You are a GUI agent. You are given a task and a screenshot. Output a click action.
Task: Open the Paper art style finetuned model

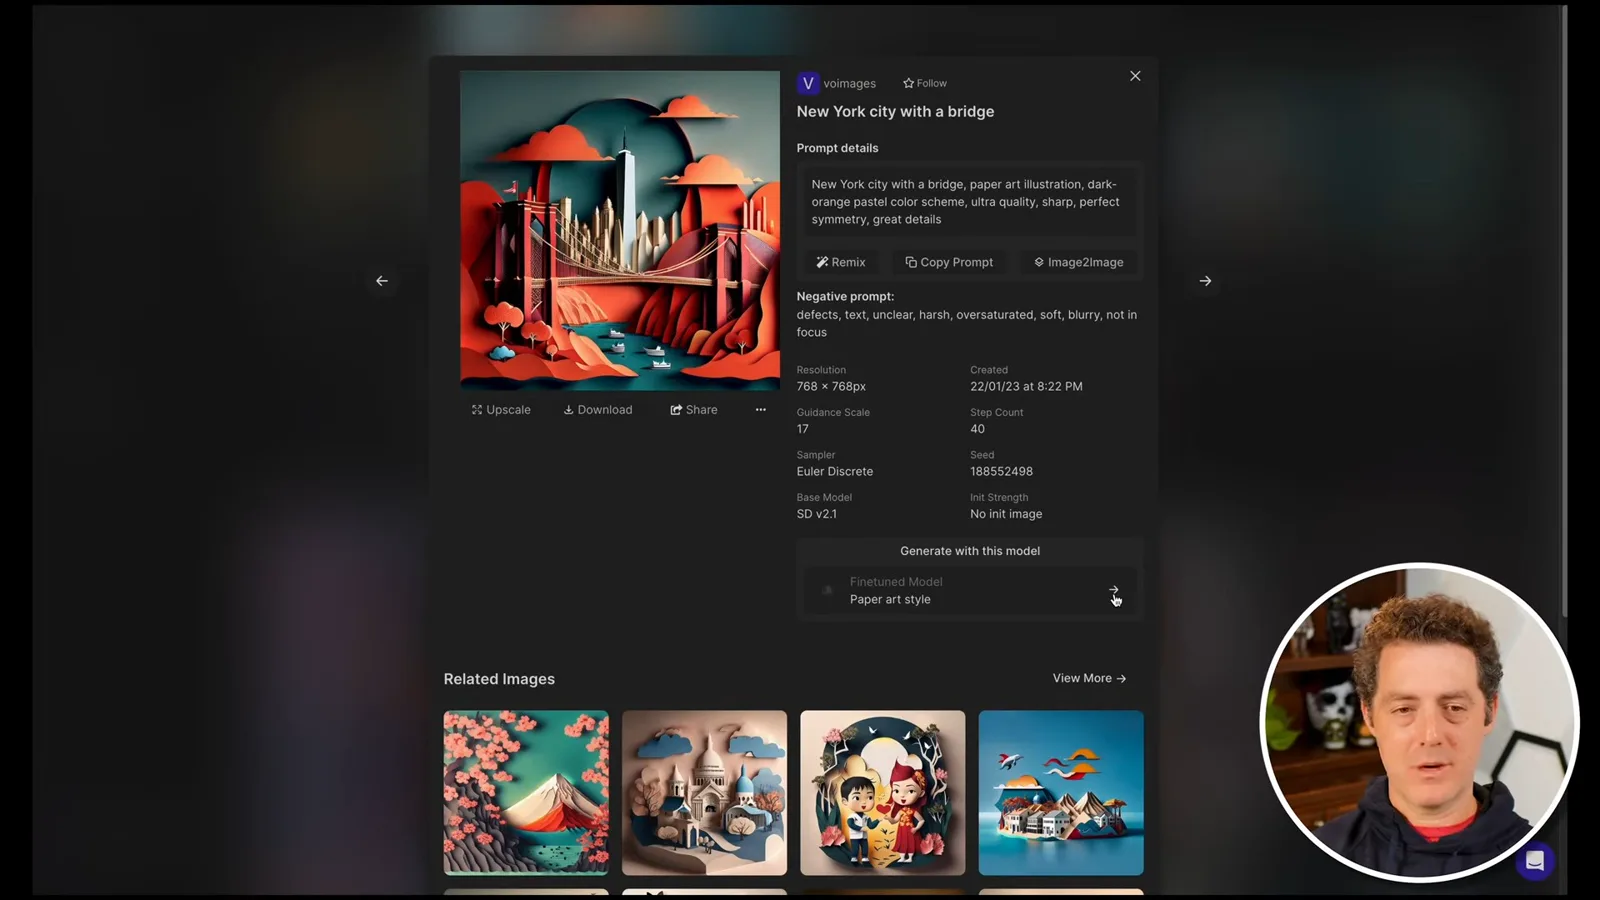pos(970,591)
